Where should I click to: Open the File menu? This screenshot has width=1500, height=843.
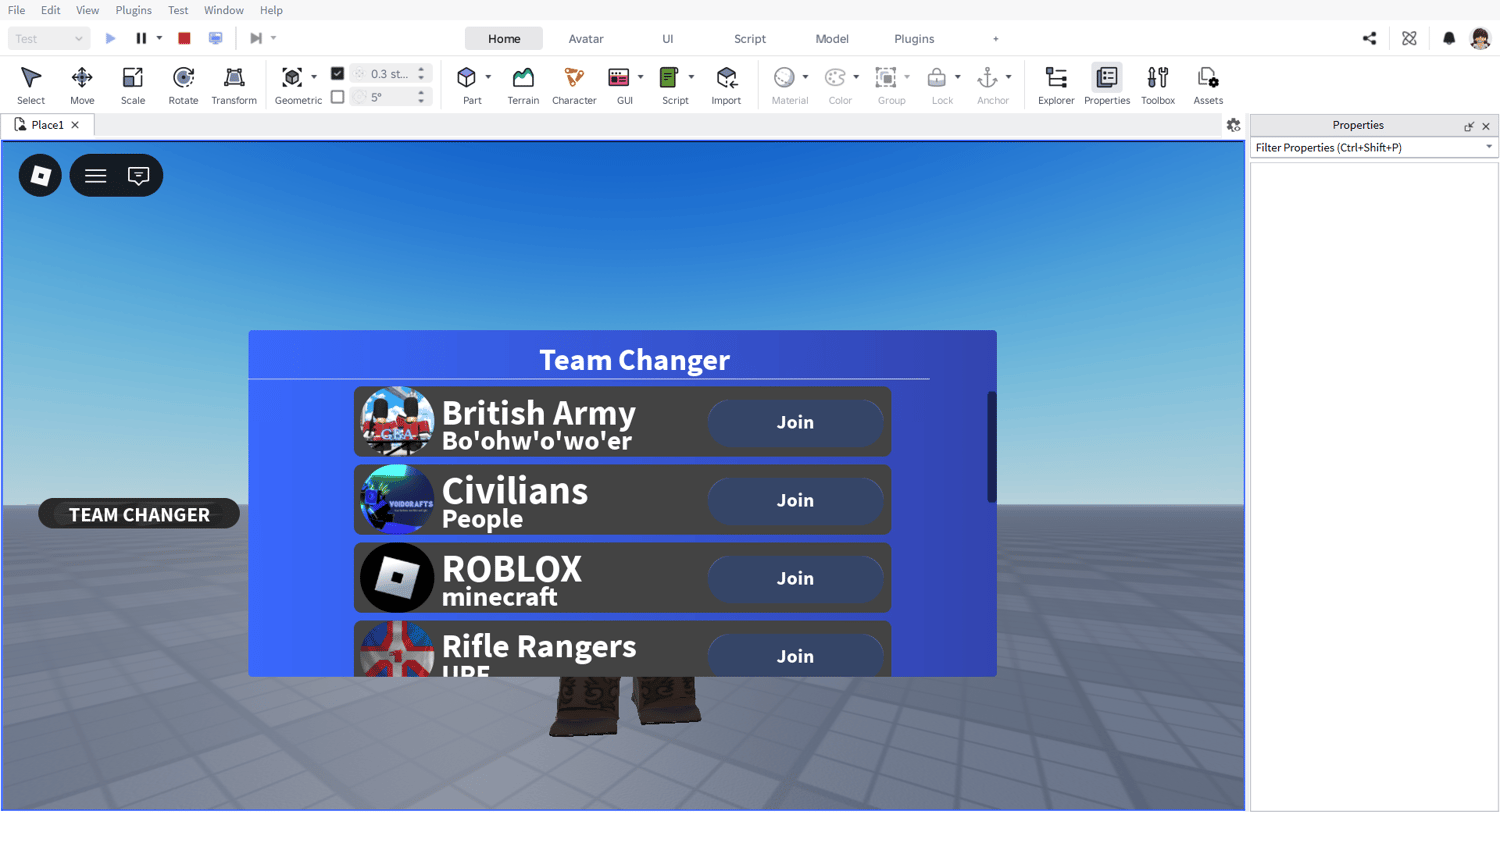tap(17, 10)
